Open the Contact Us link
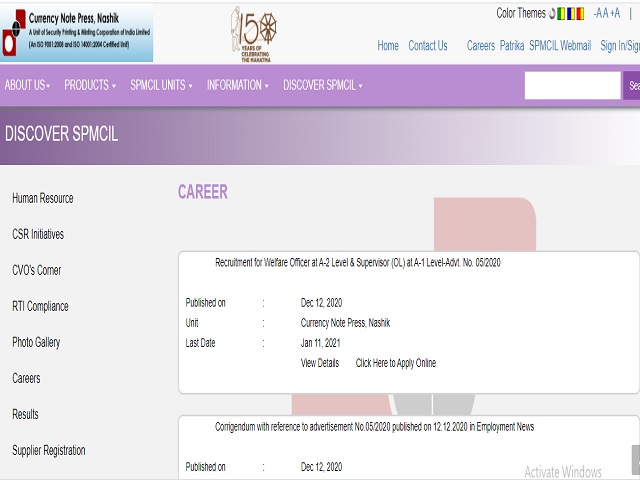The height and width of the screenshot is (480, 640). tap(428, 46)
